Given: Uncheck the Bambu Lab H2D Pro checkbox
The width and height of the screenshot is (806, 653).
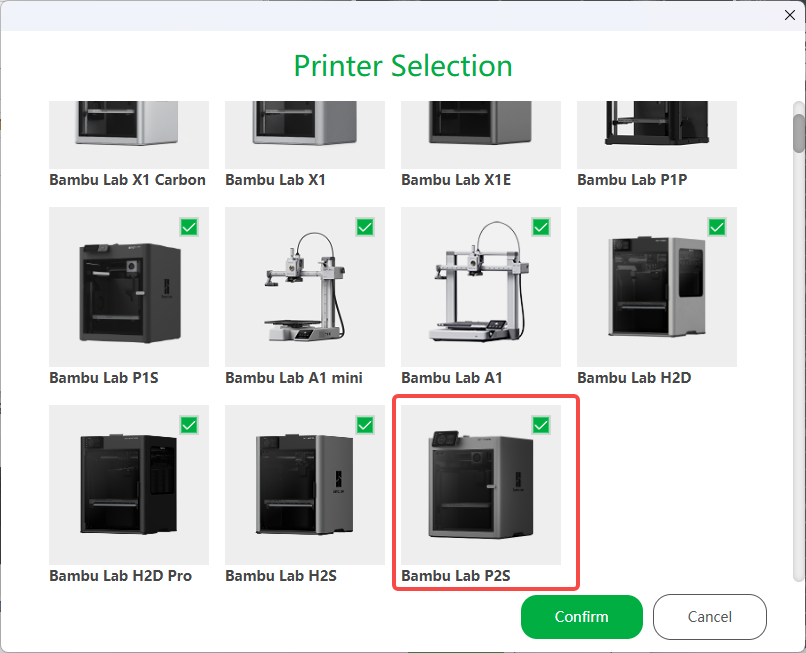Looking at the screenshot, I should (189, 425).
